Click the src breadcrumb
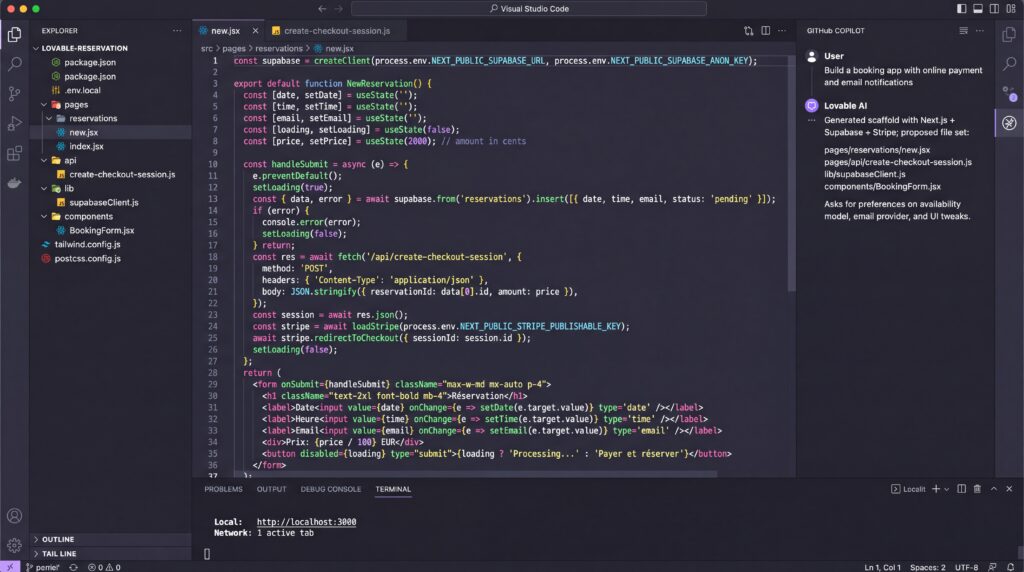The image size is (1024, 572). tap(206, 48)
